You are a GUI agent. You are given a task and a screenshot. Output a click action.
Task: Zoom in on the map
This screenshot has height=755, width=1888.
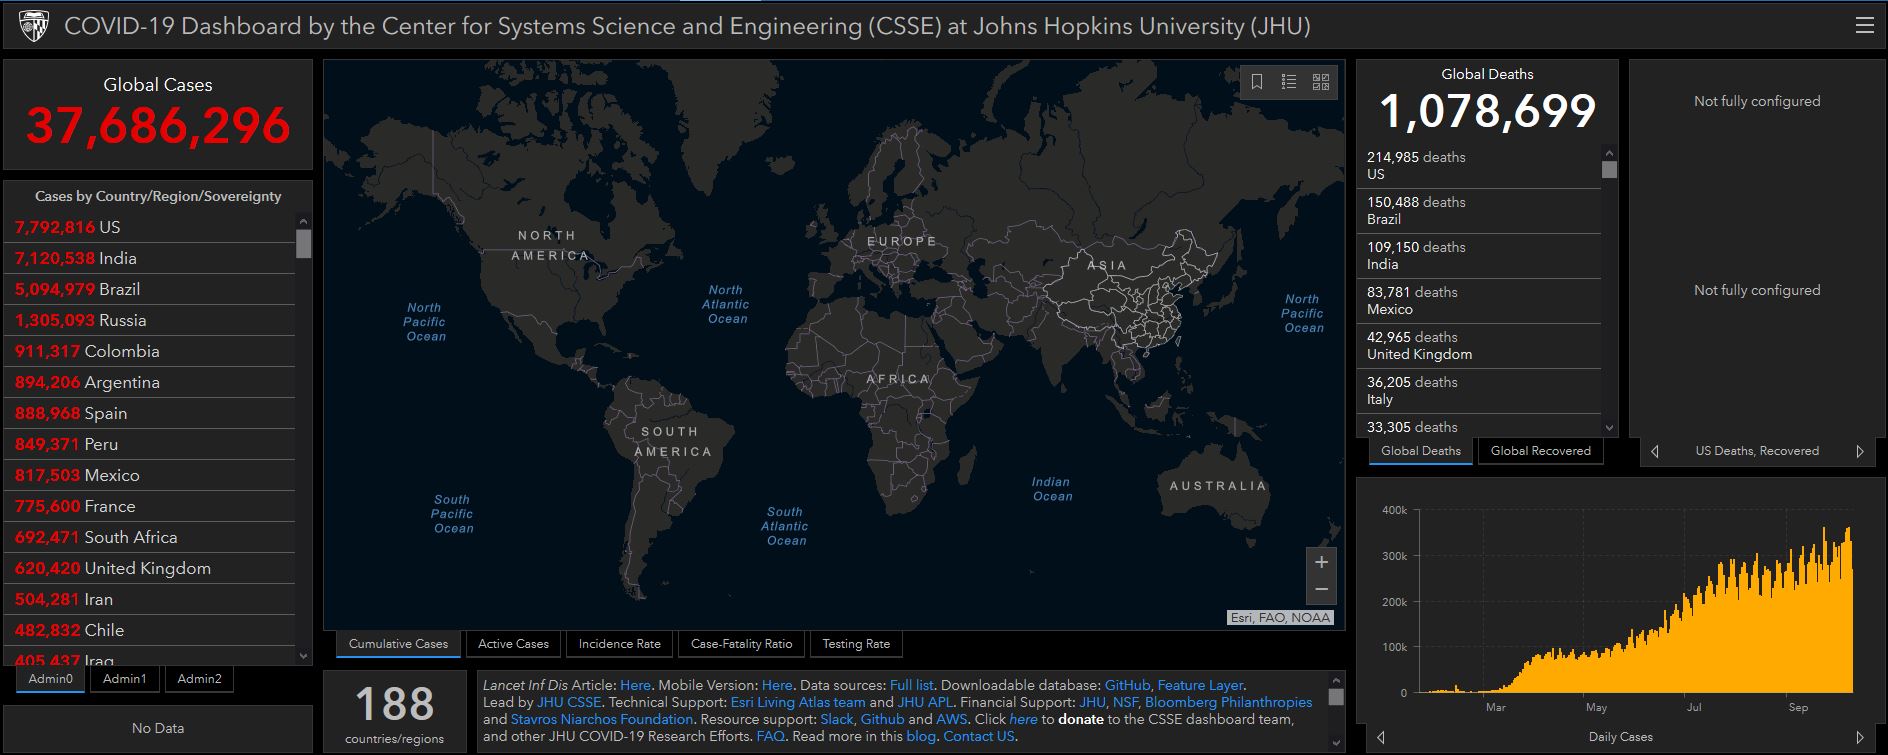[1321, 562]
